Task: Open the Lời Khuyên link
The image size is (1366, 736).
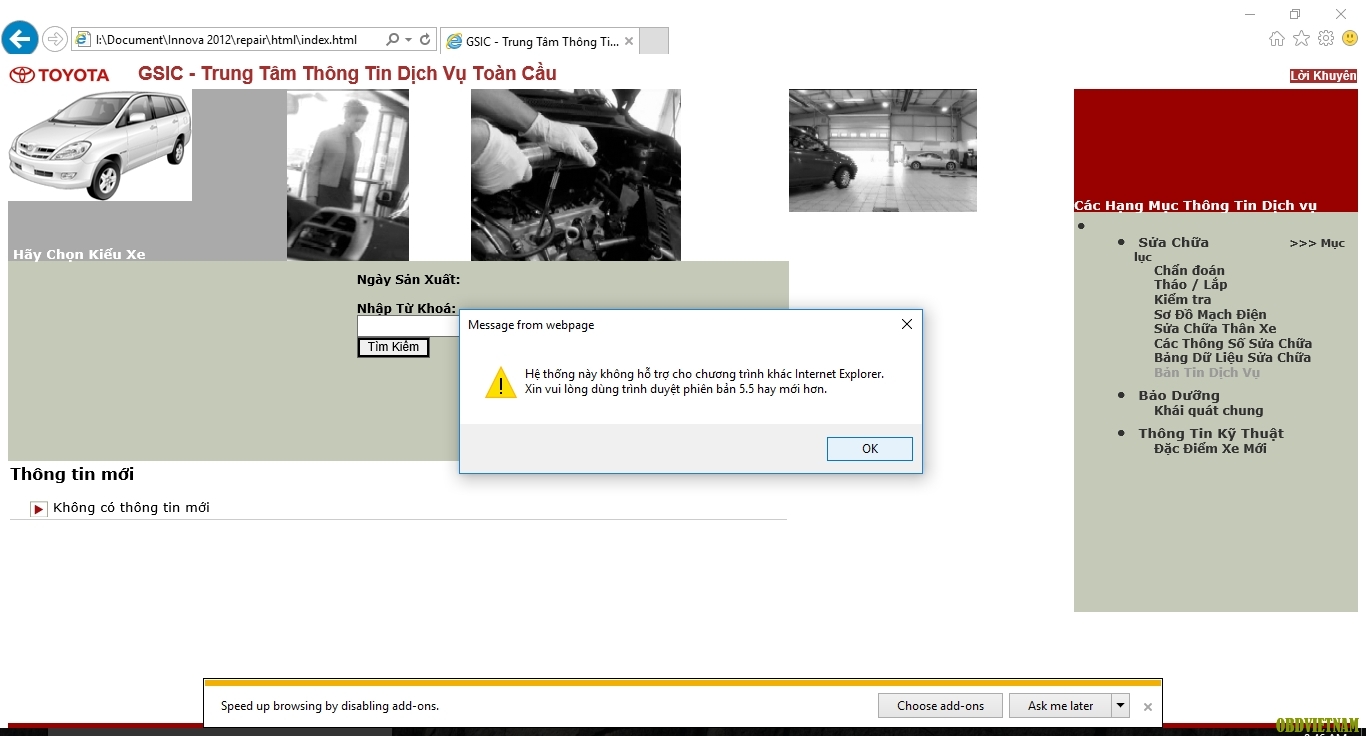Action: point(1323,76)
